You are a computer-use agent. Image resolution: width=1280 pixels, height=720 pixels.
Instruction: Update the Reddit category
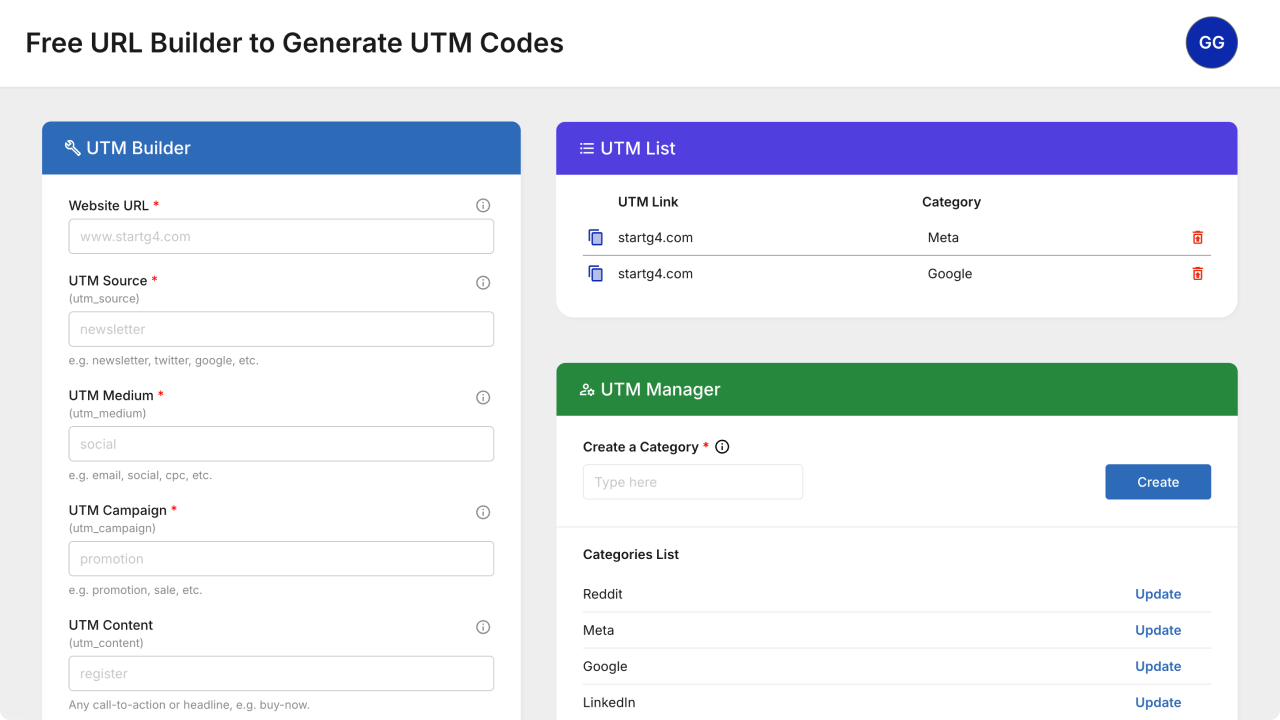pos(1157,594)
